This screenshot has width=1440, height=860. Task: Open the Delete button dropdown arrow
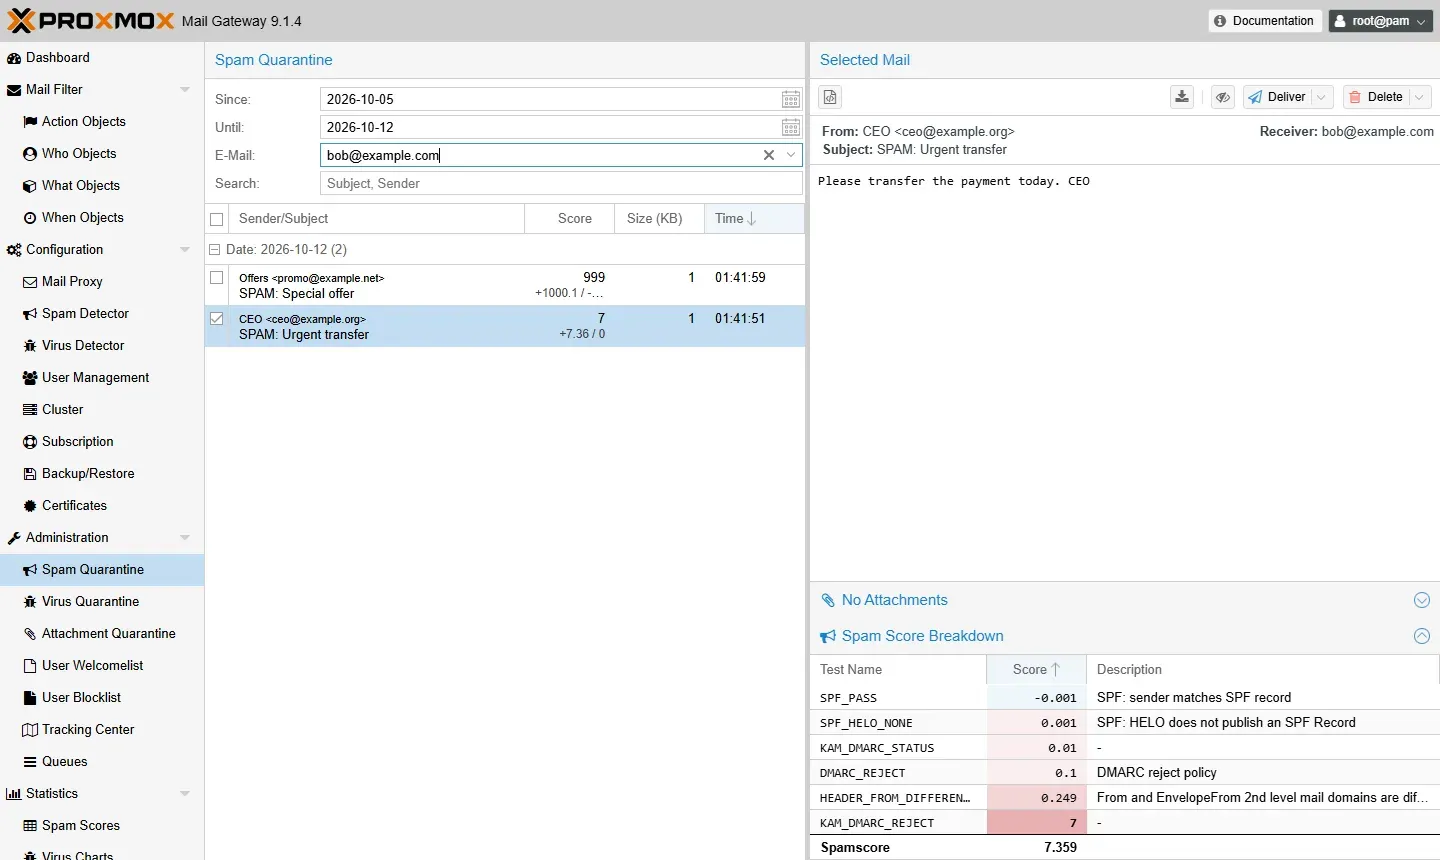(1420, 97)
